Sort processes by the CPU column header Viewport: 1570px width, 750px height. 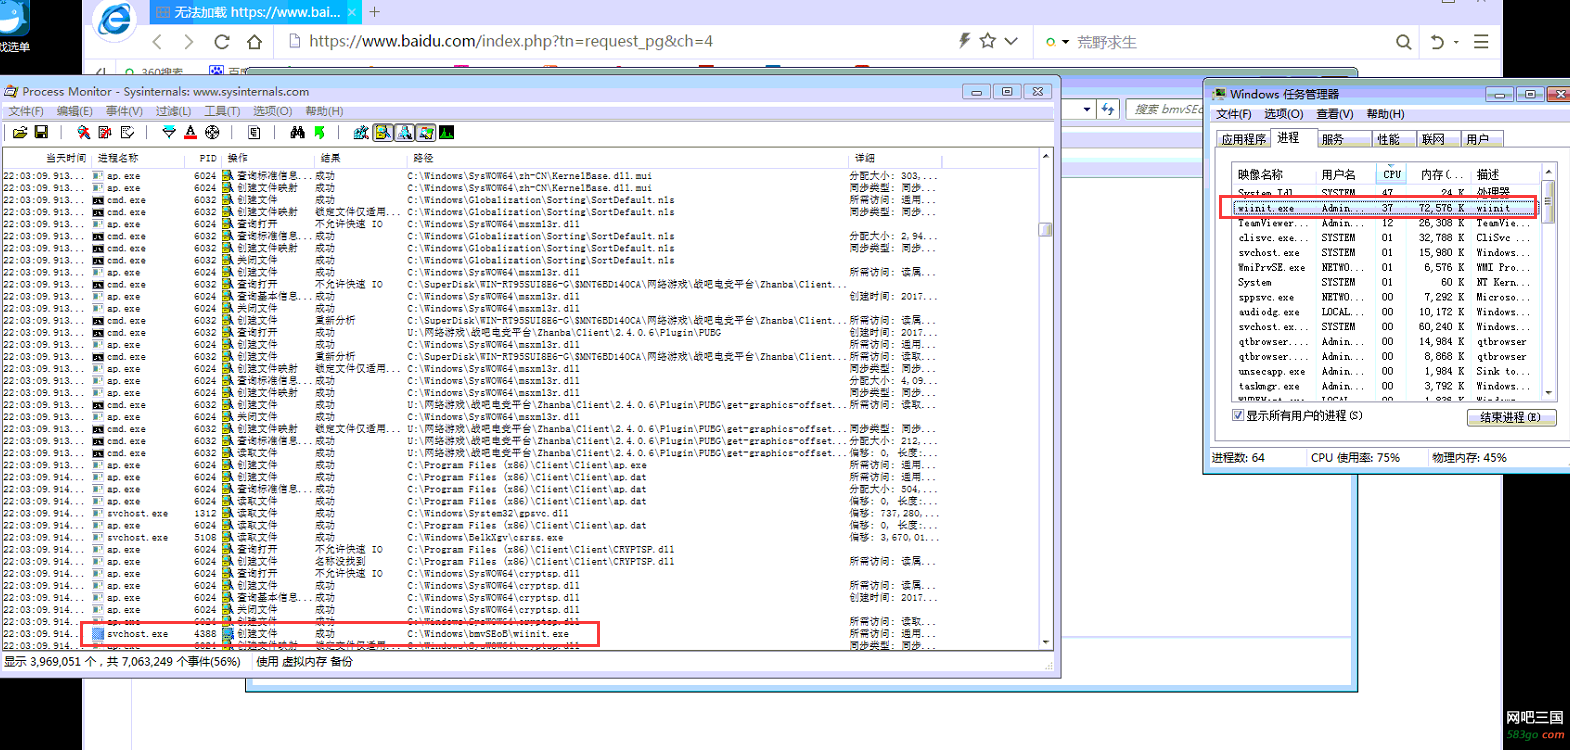pyautogui.click(x=1391, y=174)
